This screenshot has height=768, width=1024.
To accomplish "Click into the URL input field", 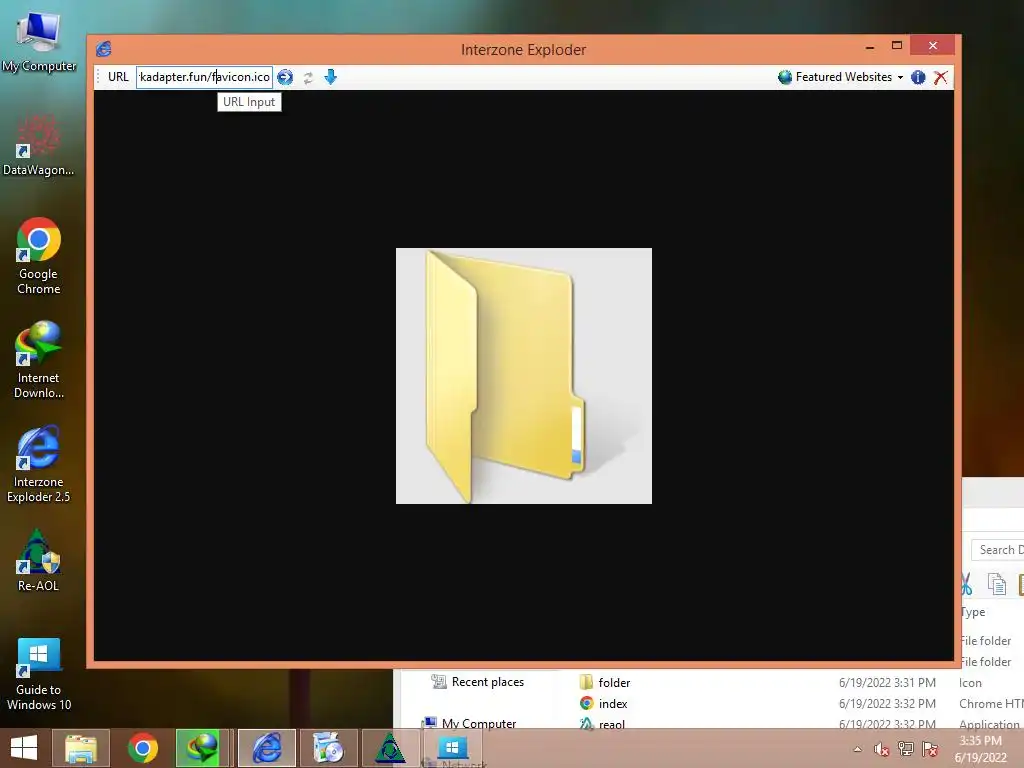I will 204,77.
